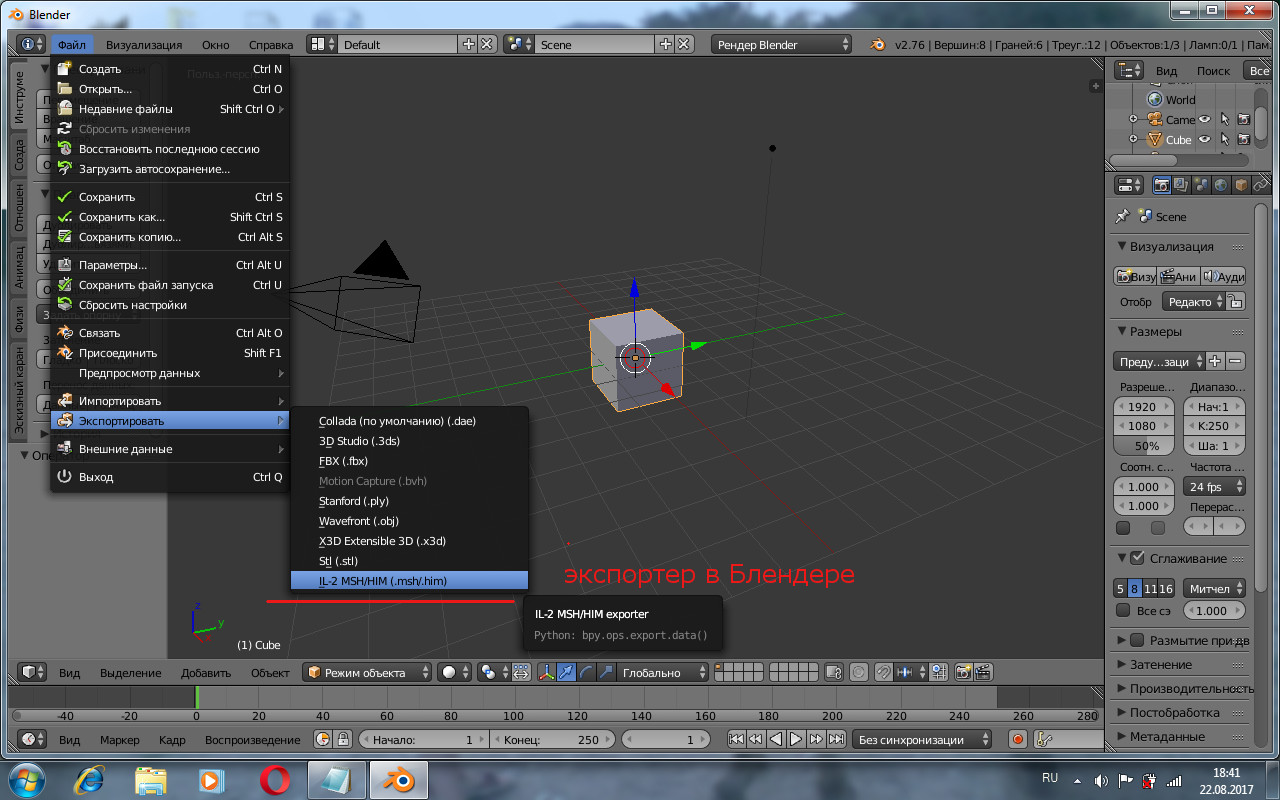Remove a render preset with minus button

(1236, 361)
